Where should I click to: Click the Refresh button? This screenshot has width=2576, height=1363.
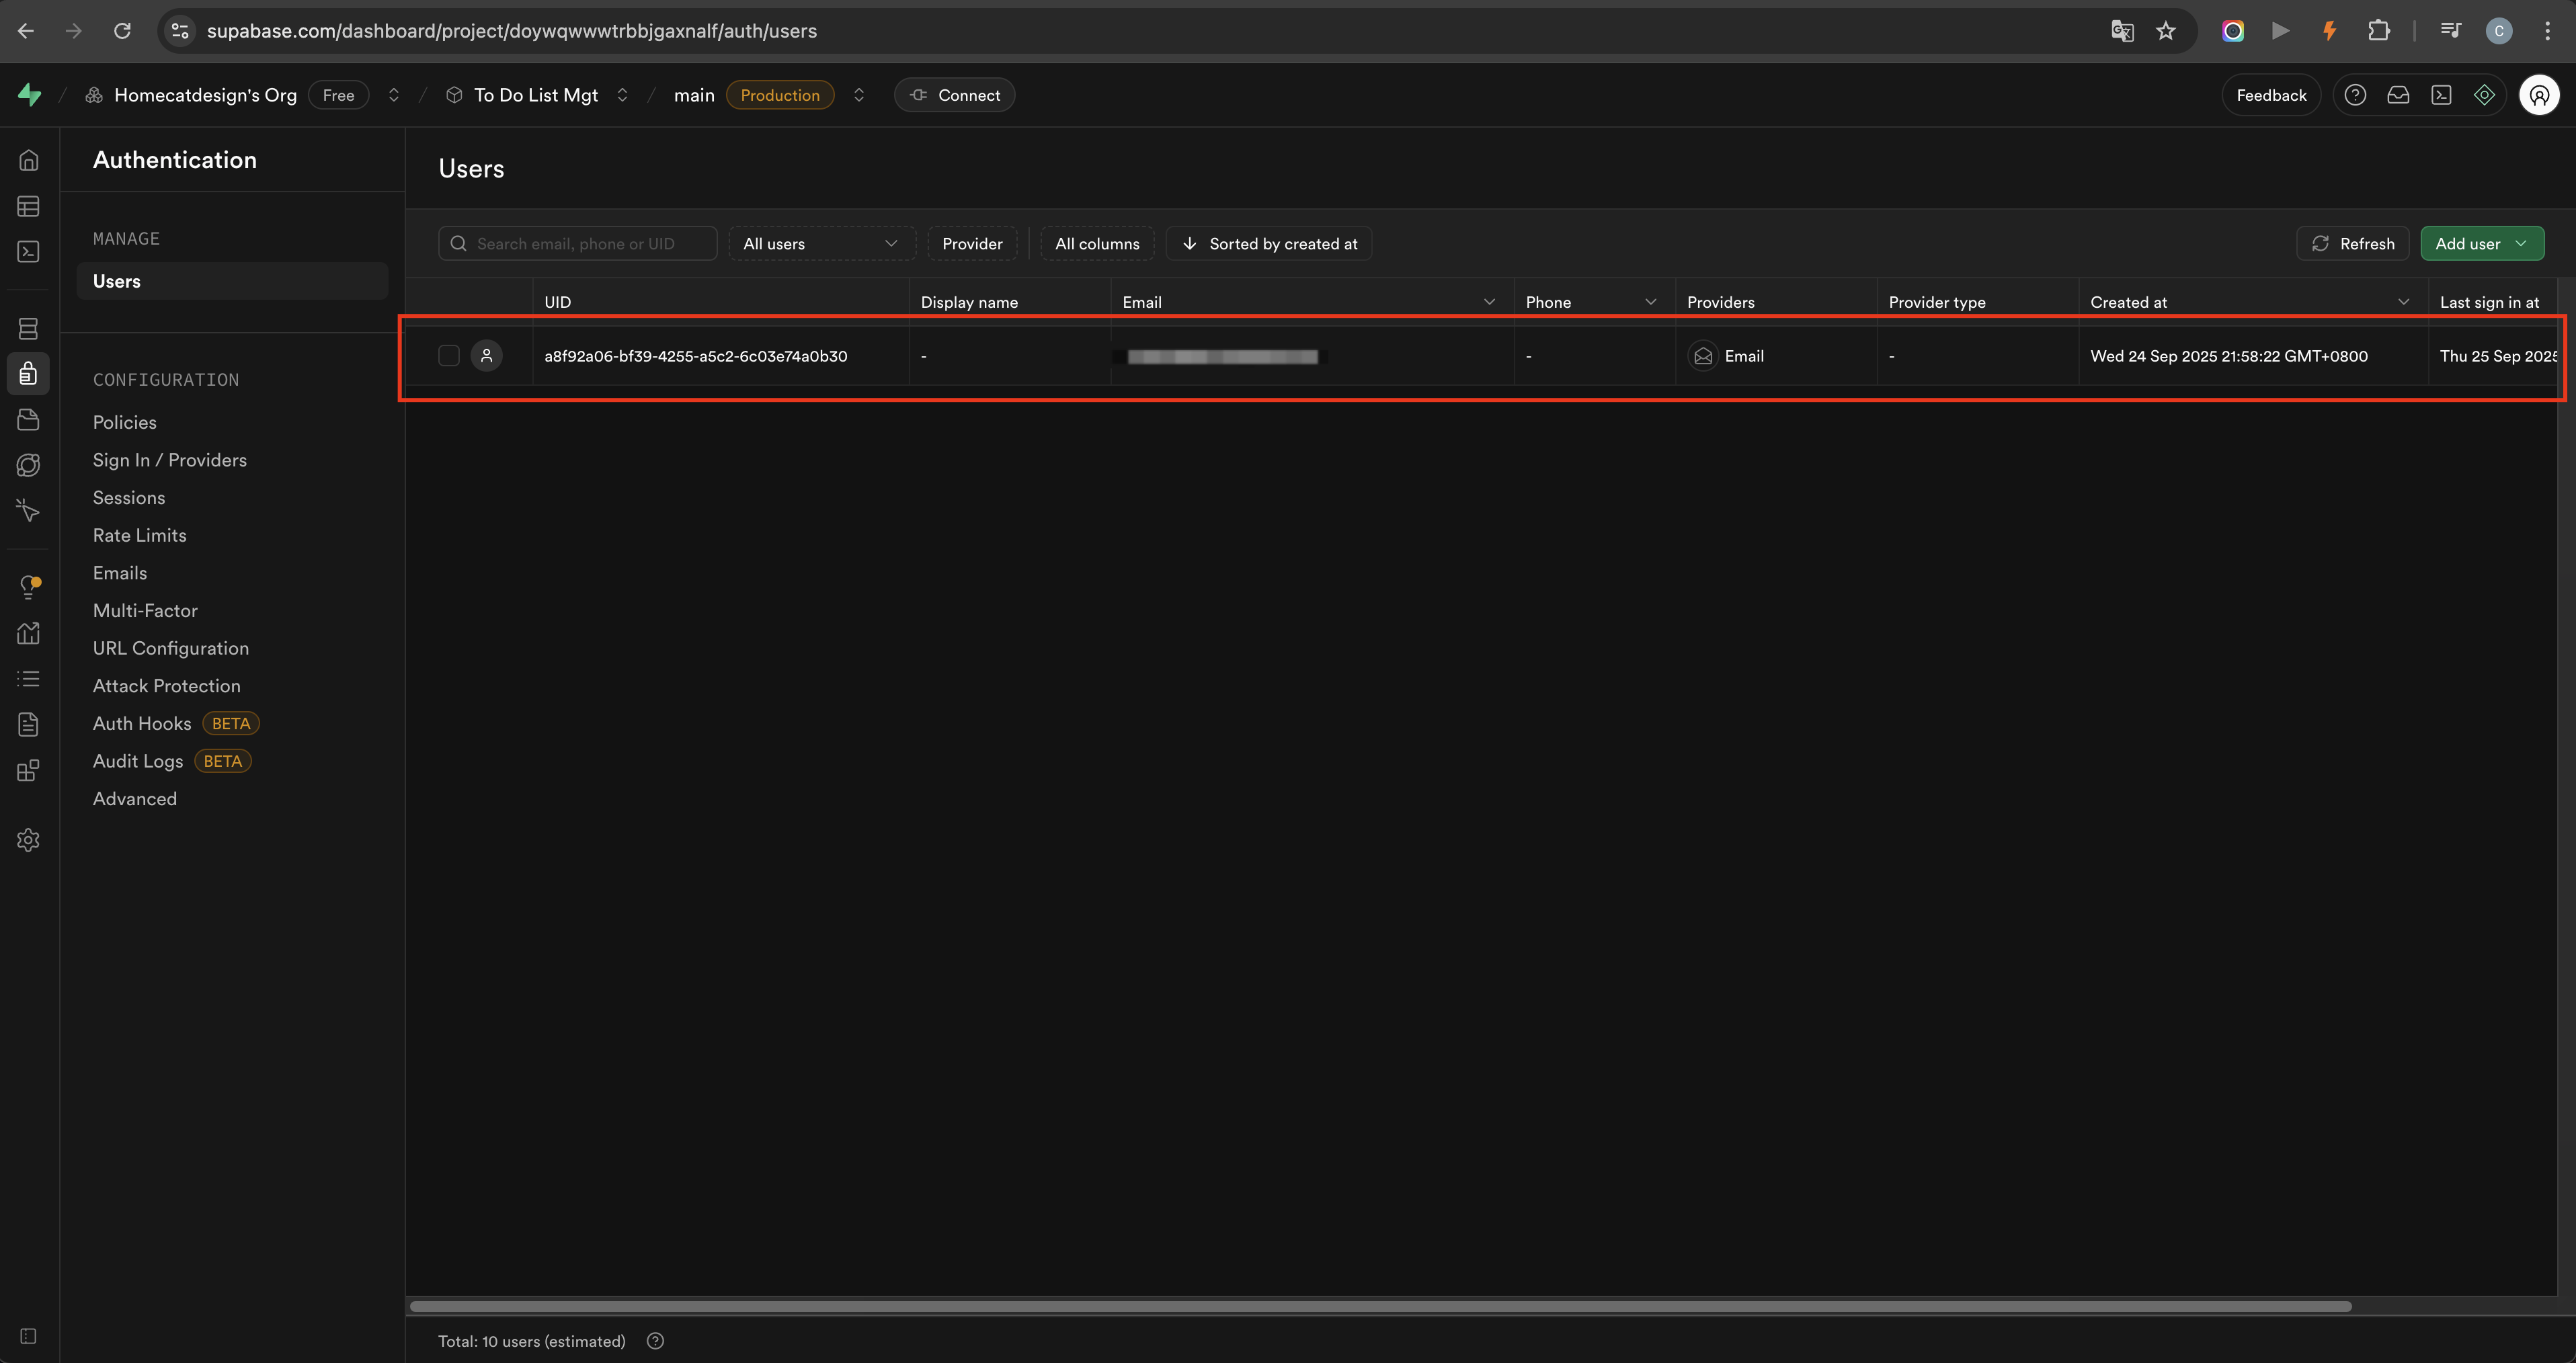[x=2353, y=244]
